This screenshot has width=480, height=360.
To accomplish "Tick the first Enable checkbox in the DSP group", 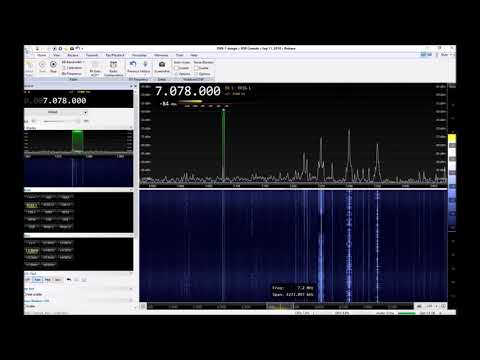I will [176, 68].
